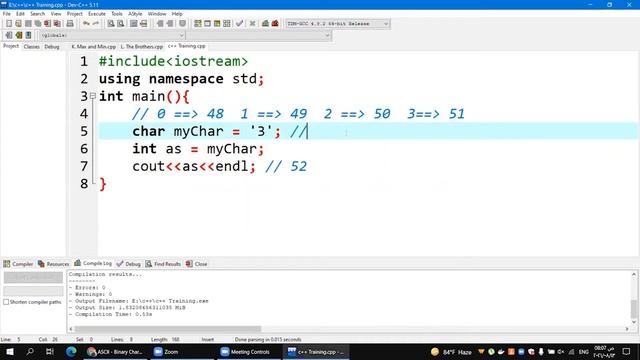
Task: Open the AStyle menu
Action: coord(135,14)
